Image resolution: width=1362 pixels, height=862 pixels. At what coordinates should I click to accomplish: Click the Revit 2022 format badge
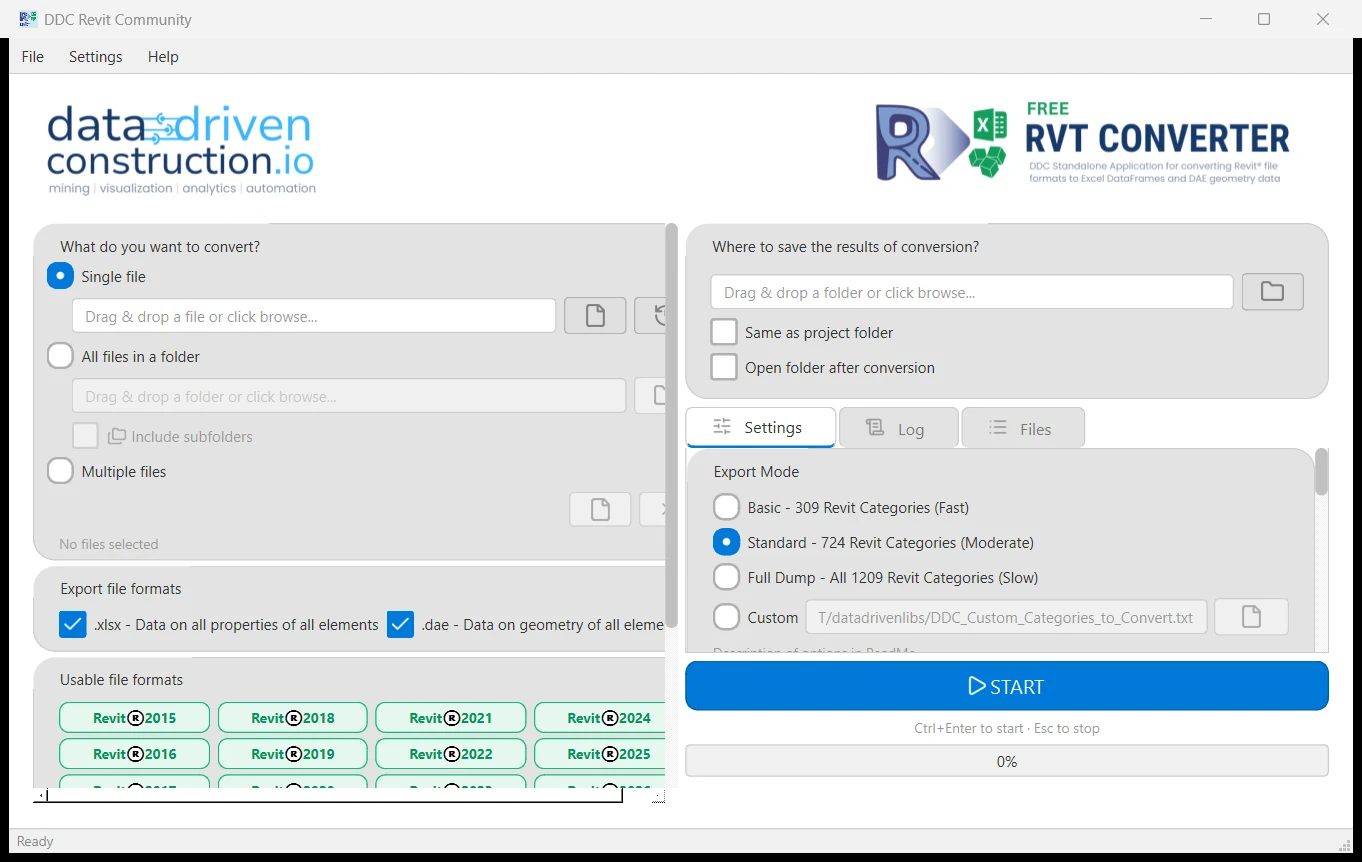451,754
